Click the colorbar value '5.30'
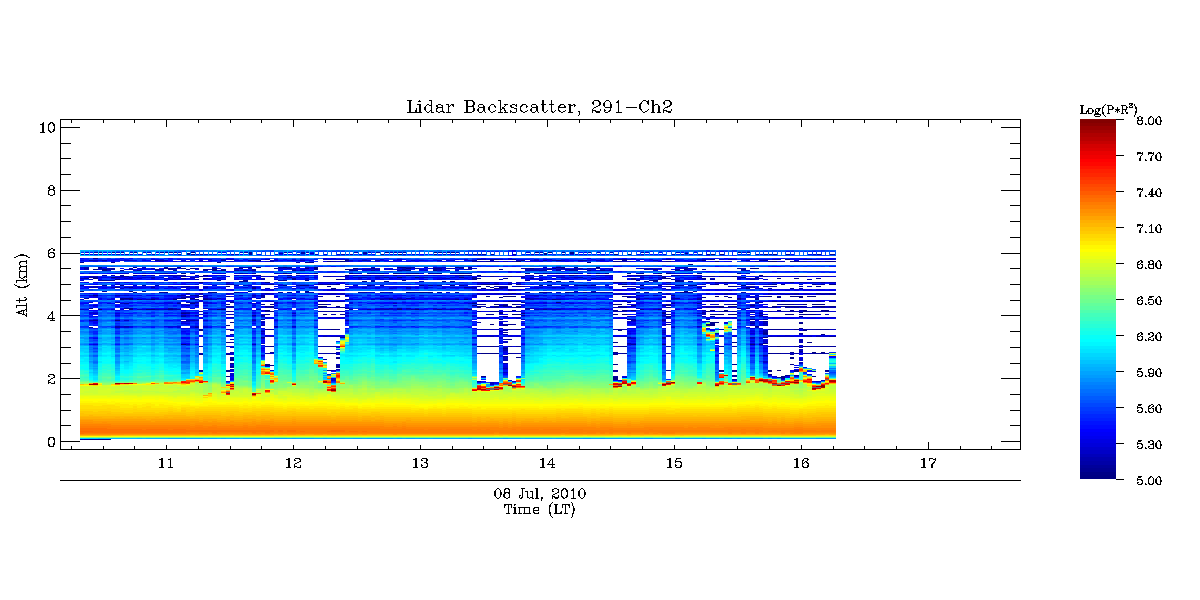The width and height of the screenshot is (1200, 600). point(1149,445)
